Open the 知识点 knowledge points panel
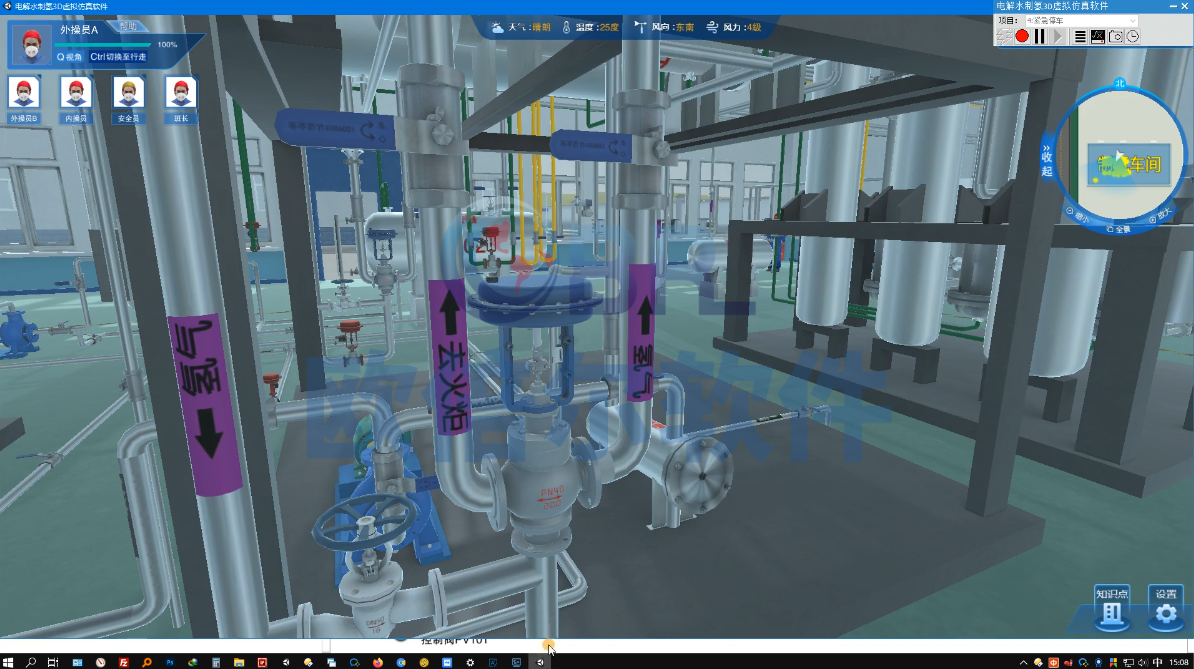 click(x=1112, y=608)
